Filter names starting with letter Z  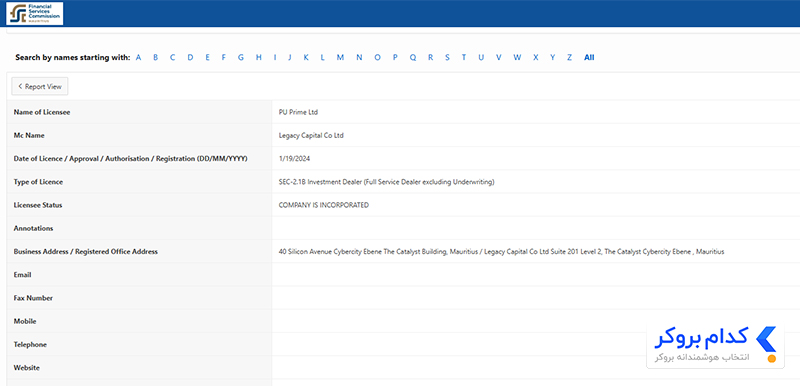coord(569,58)
